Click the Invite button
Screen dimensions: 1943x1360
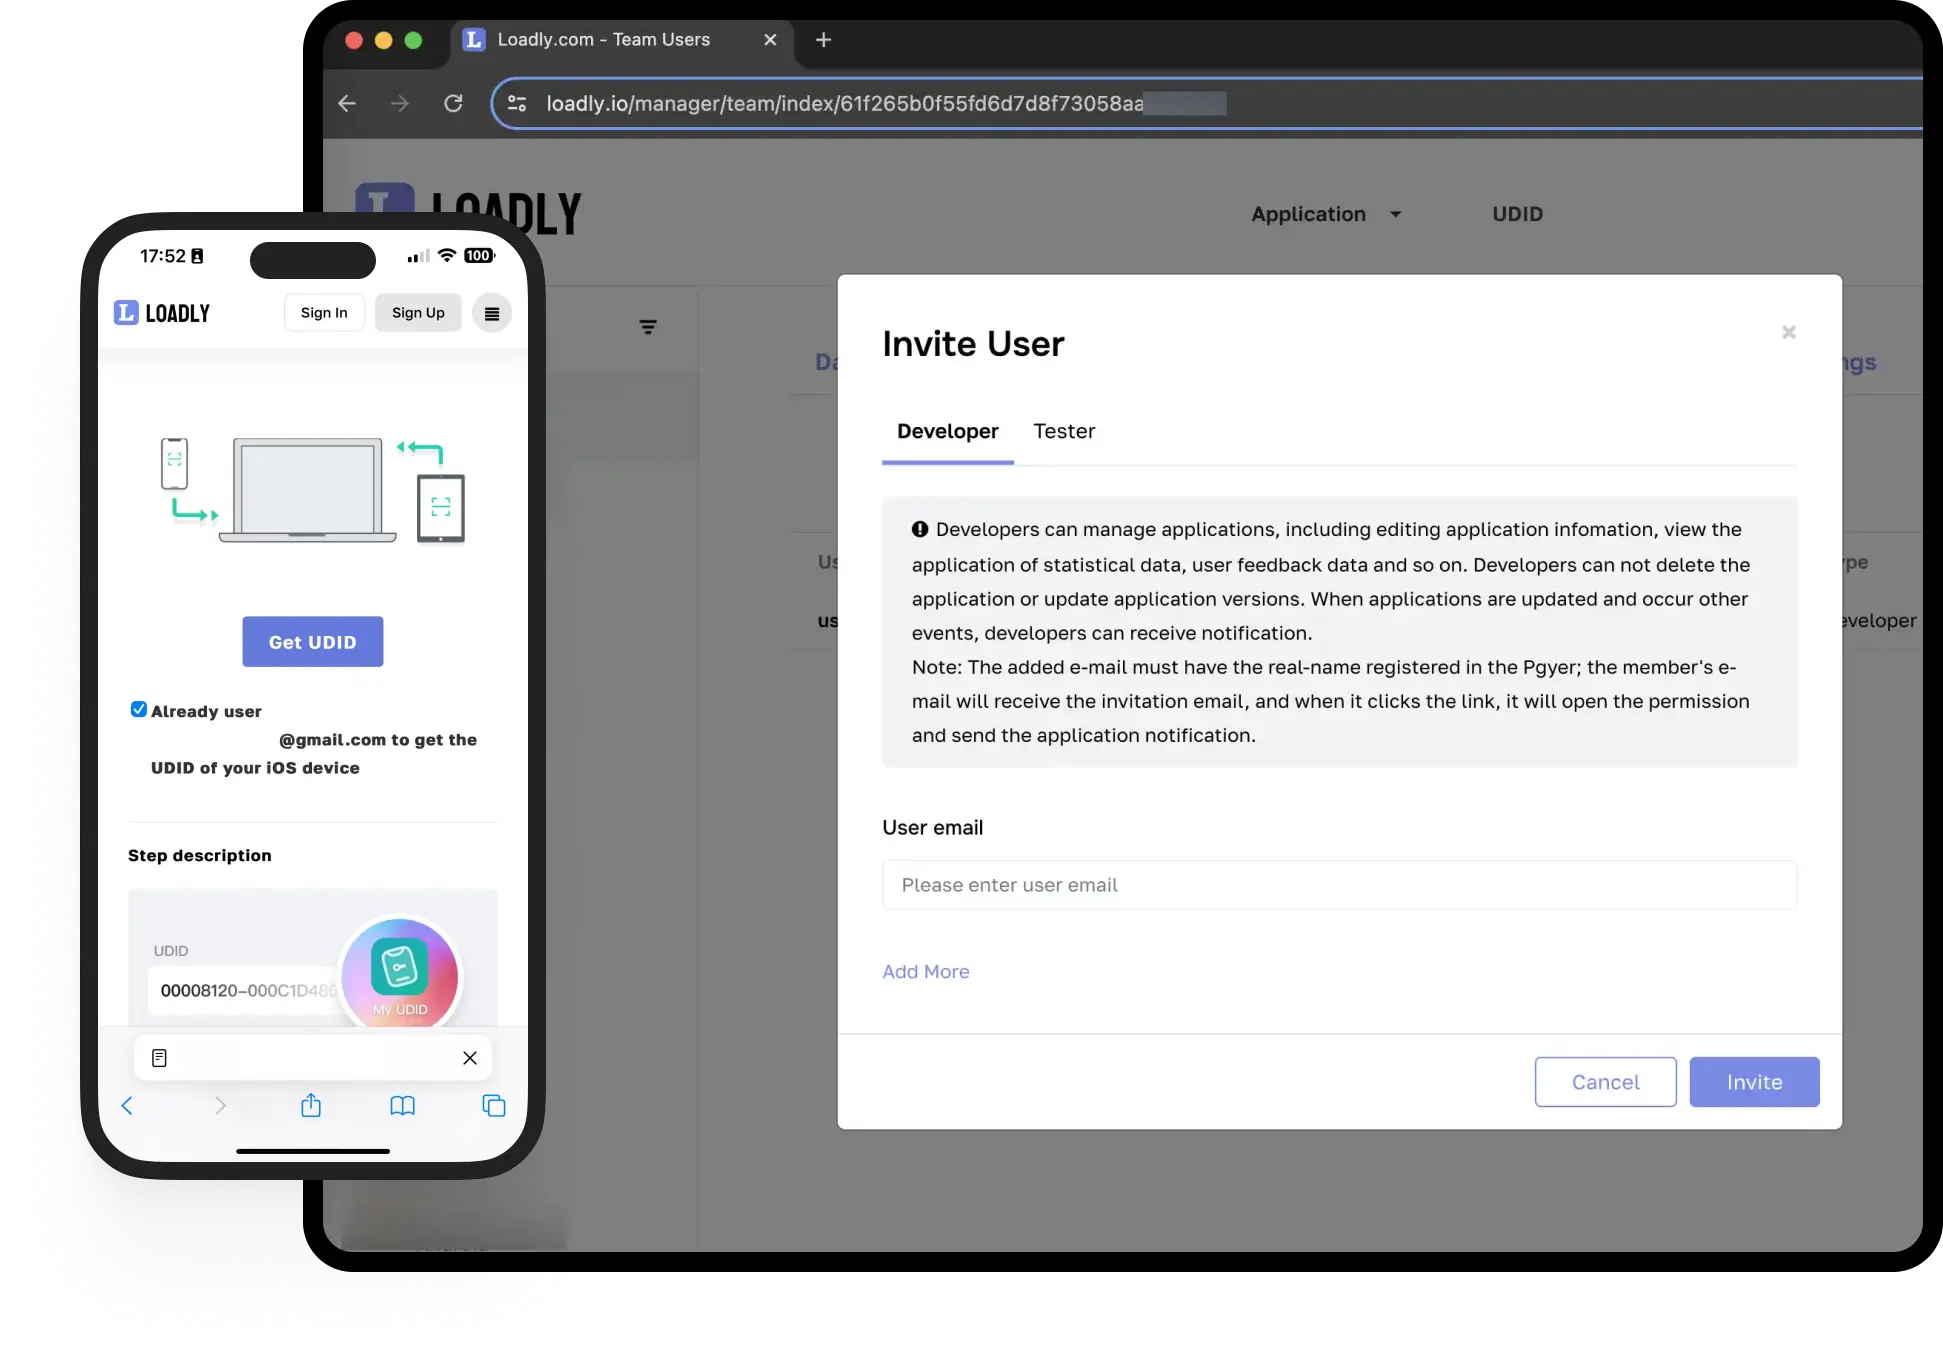pos(1754,1082)
